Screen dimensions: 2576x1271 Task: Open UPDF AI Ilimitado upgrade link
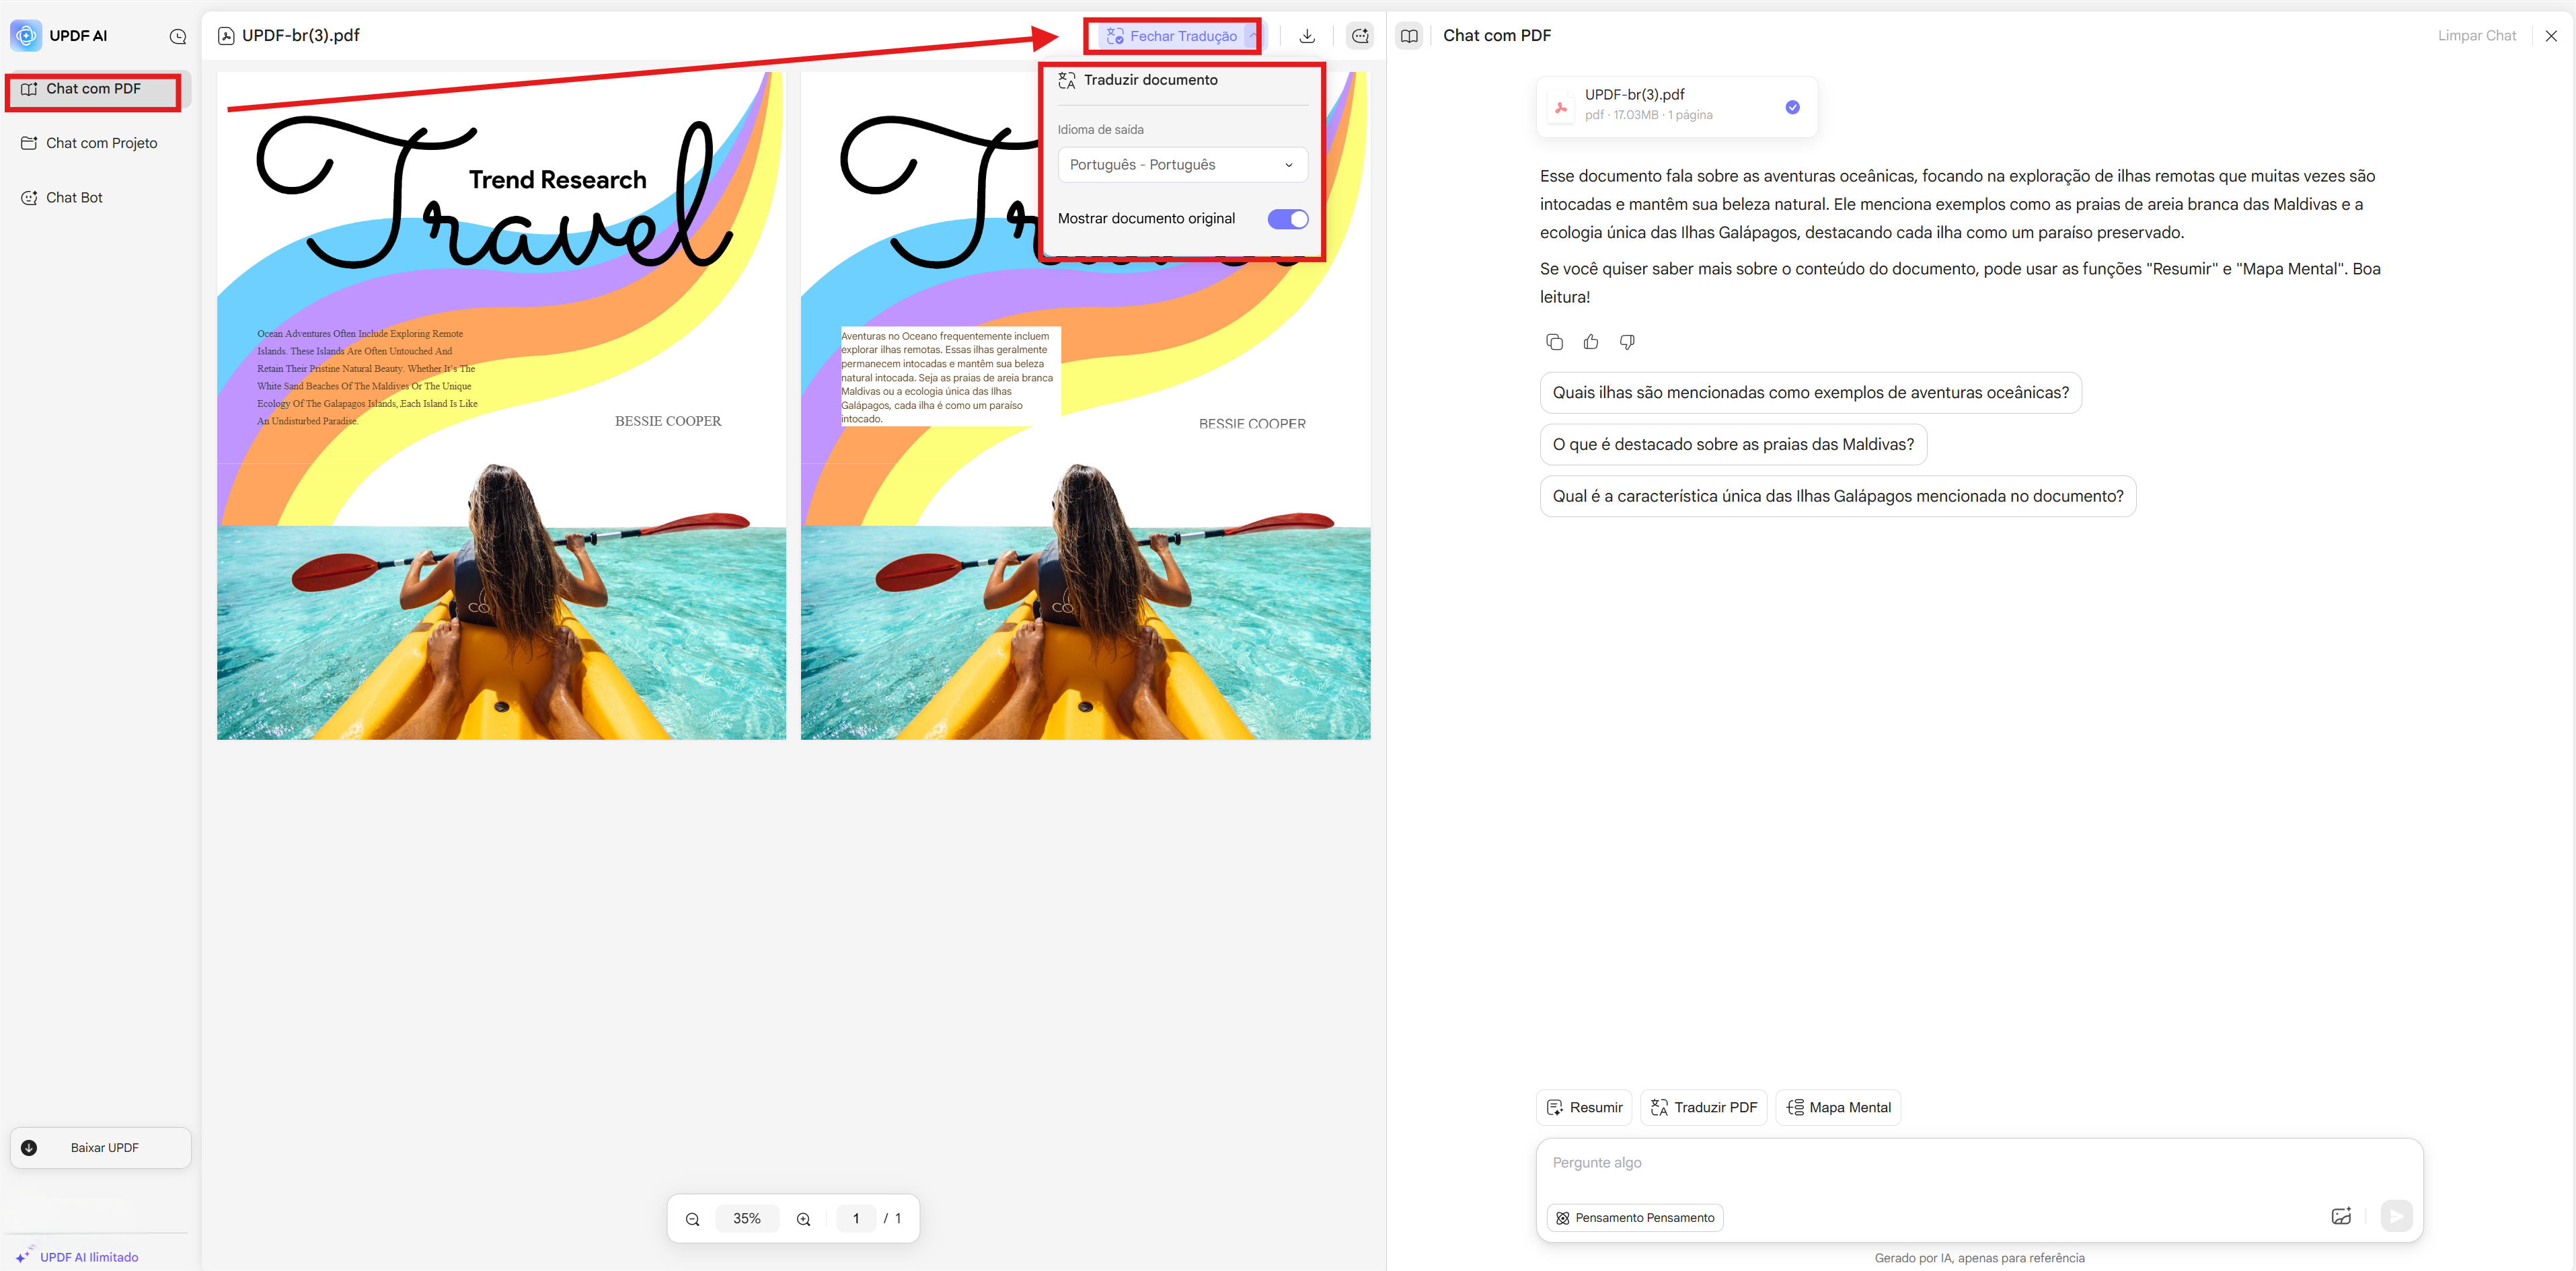[77, 1257]
